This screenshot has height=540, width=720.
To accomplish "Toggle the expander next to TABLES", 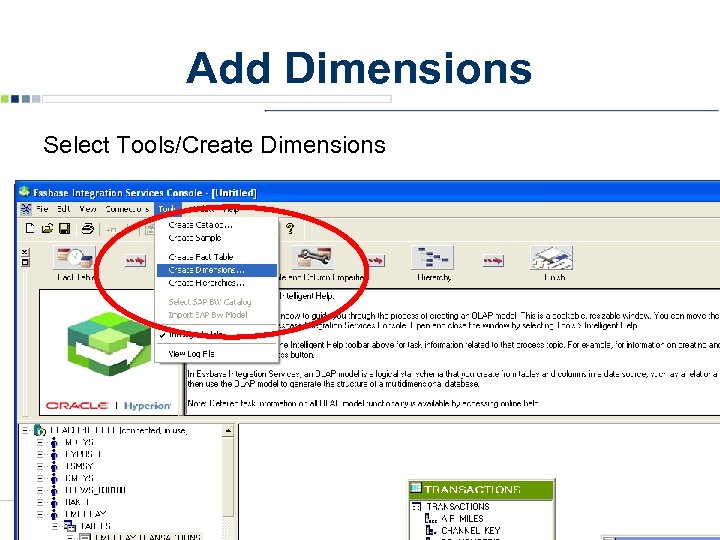I will tap(55, 526).
